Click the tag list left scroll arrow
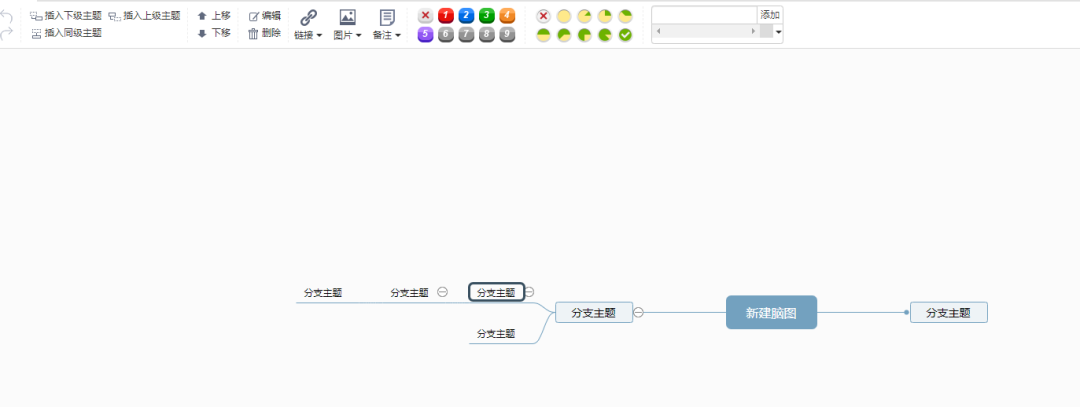Viewport: 1080px width, 407px height. pyautogui.click(x=658, y=32)
